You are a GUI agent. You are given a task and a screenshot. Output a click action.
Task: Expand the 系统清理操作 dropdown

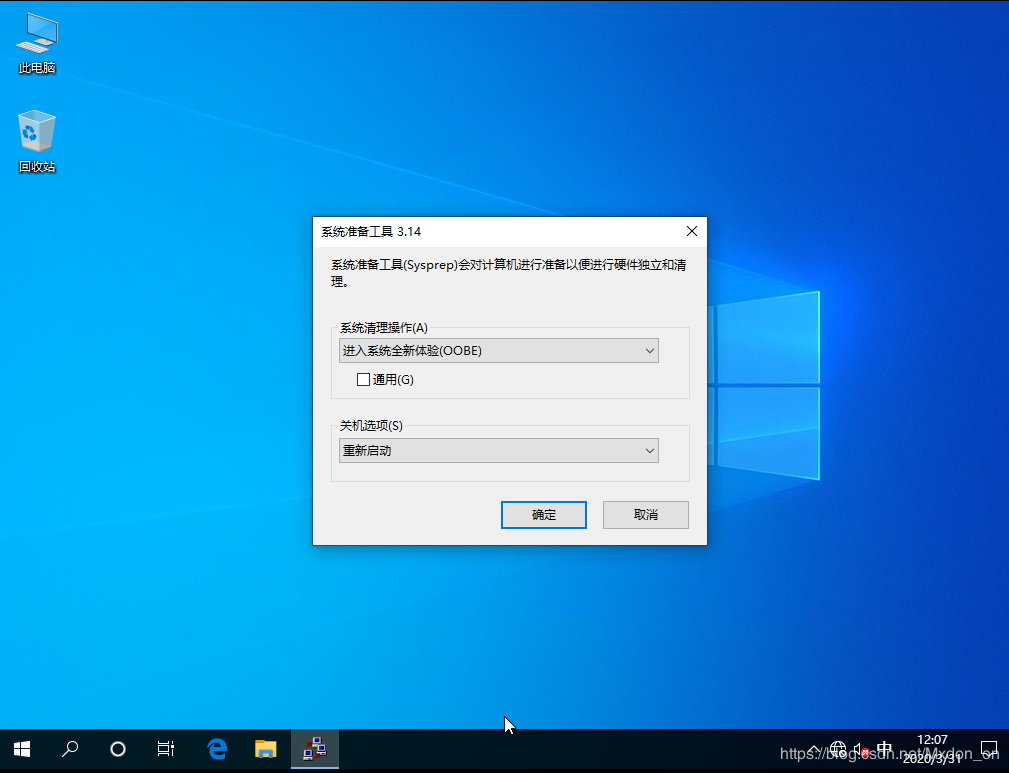tap(499, 351)
